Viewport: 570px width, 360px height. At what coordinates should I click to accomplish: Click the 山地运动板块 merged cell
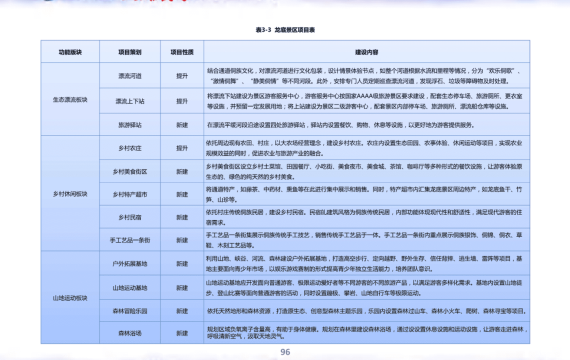click(70, 298)
